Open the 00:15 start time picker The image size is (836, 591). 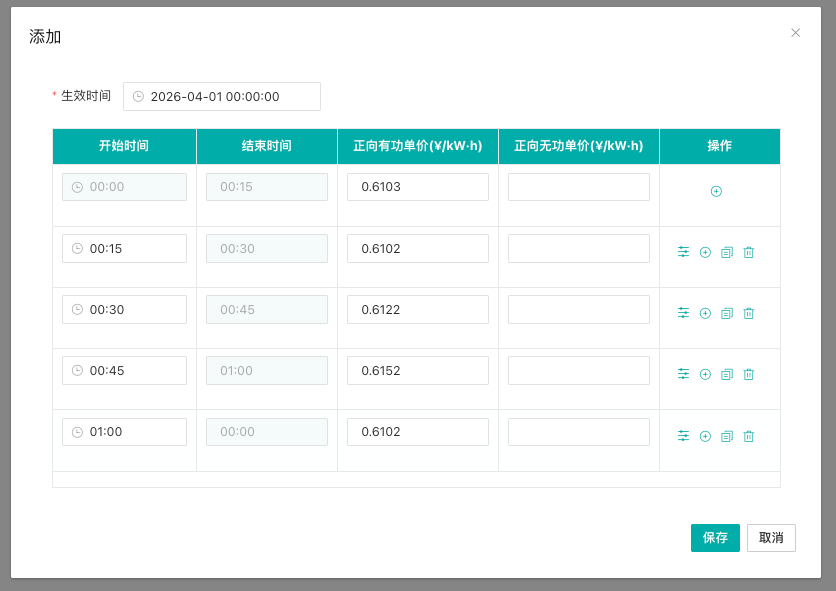pos(124,248)
